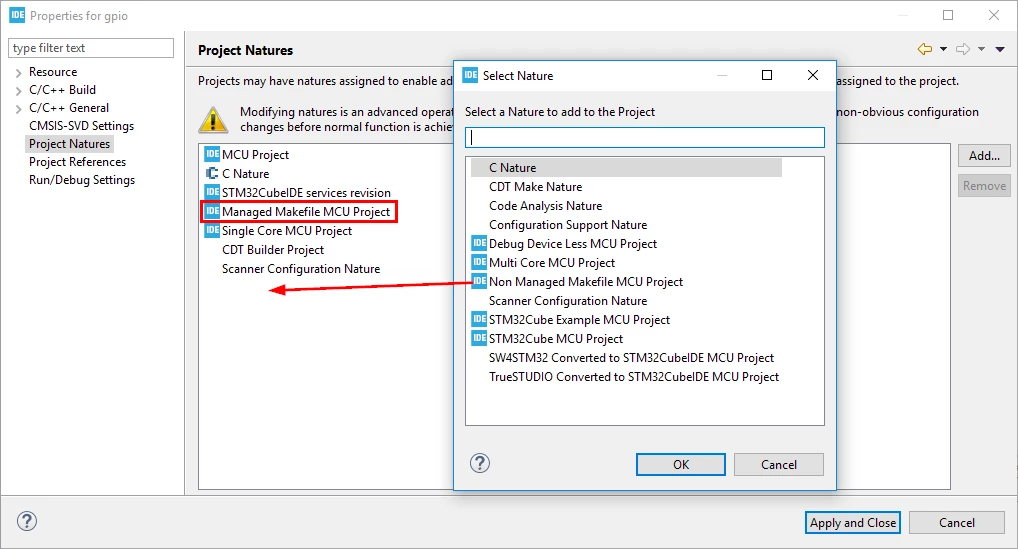Click IDE icon beside Debug Device Less MCU Project
Image resolution: width=1018 pixels, height=549 pixels.
[x=479, y=243]
